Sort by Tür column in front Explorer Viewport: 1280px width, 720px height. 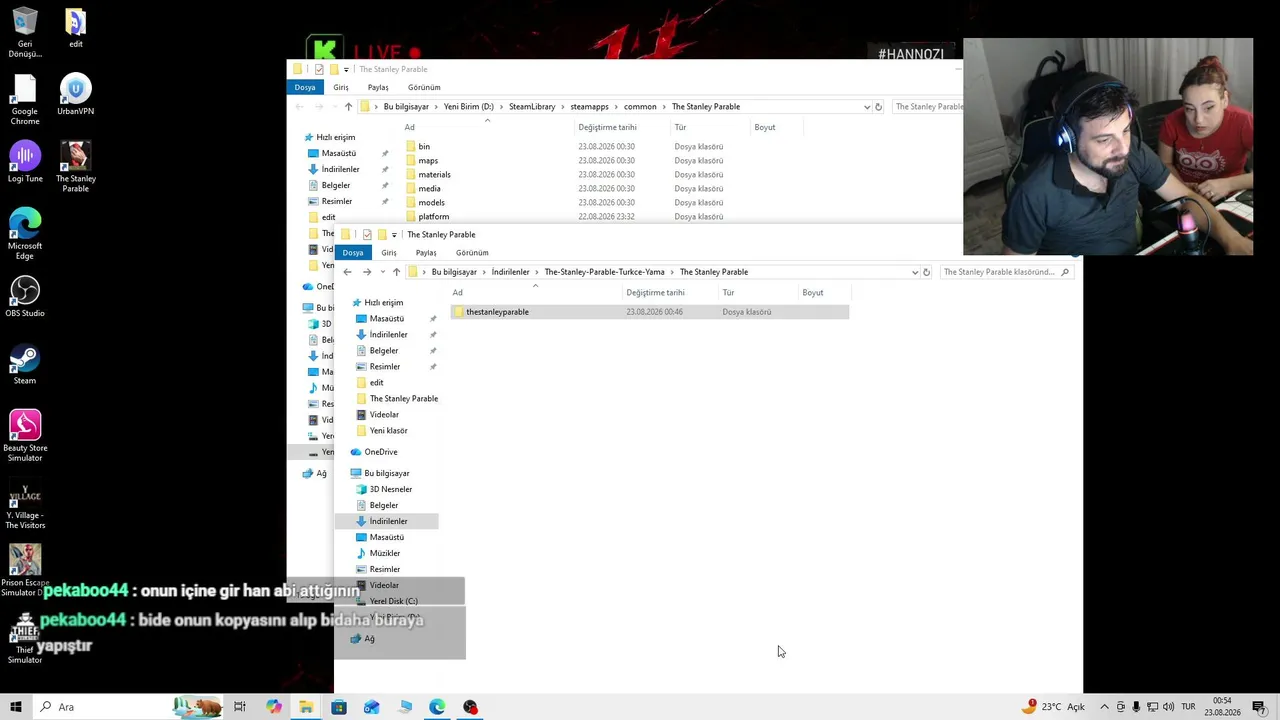click(x=728, y=293)
